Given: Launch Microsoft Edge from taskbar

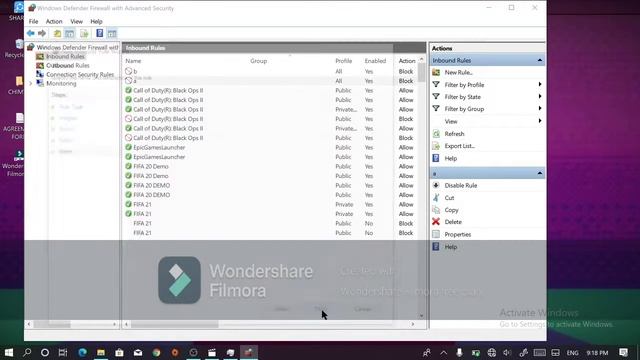Looking at the screenshot, I should click(x=82, y=352).
